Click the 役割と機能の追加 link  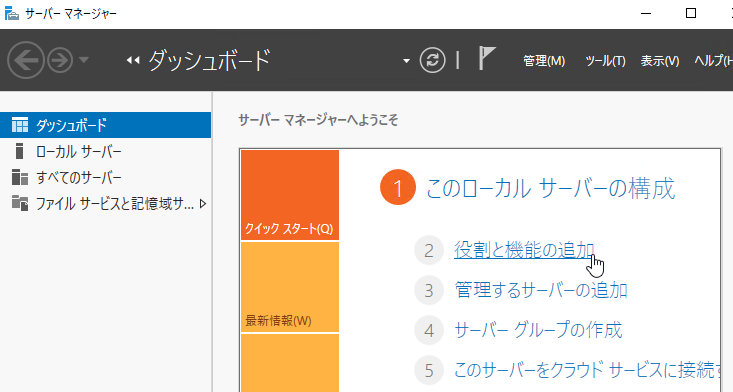524,250
